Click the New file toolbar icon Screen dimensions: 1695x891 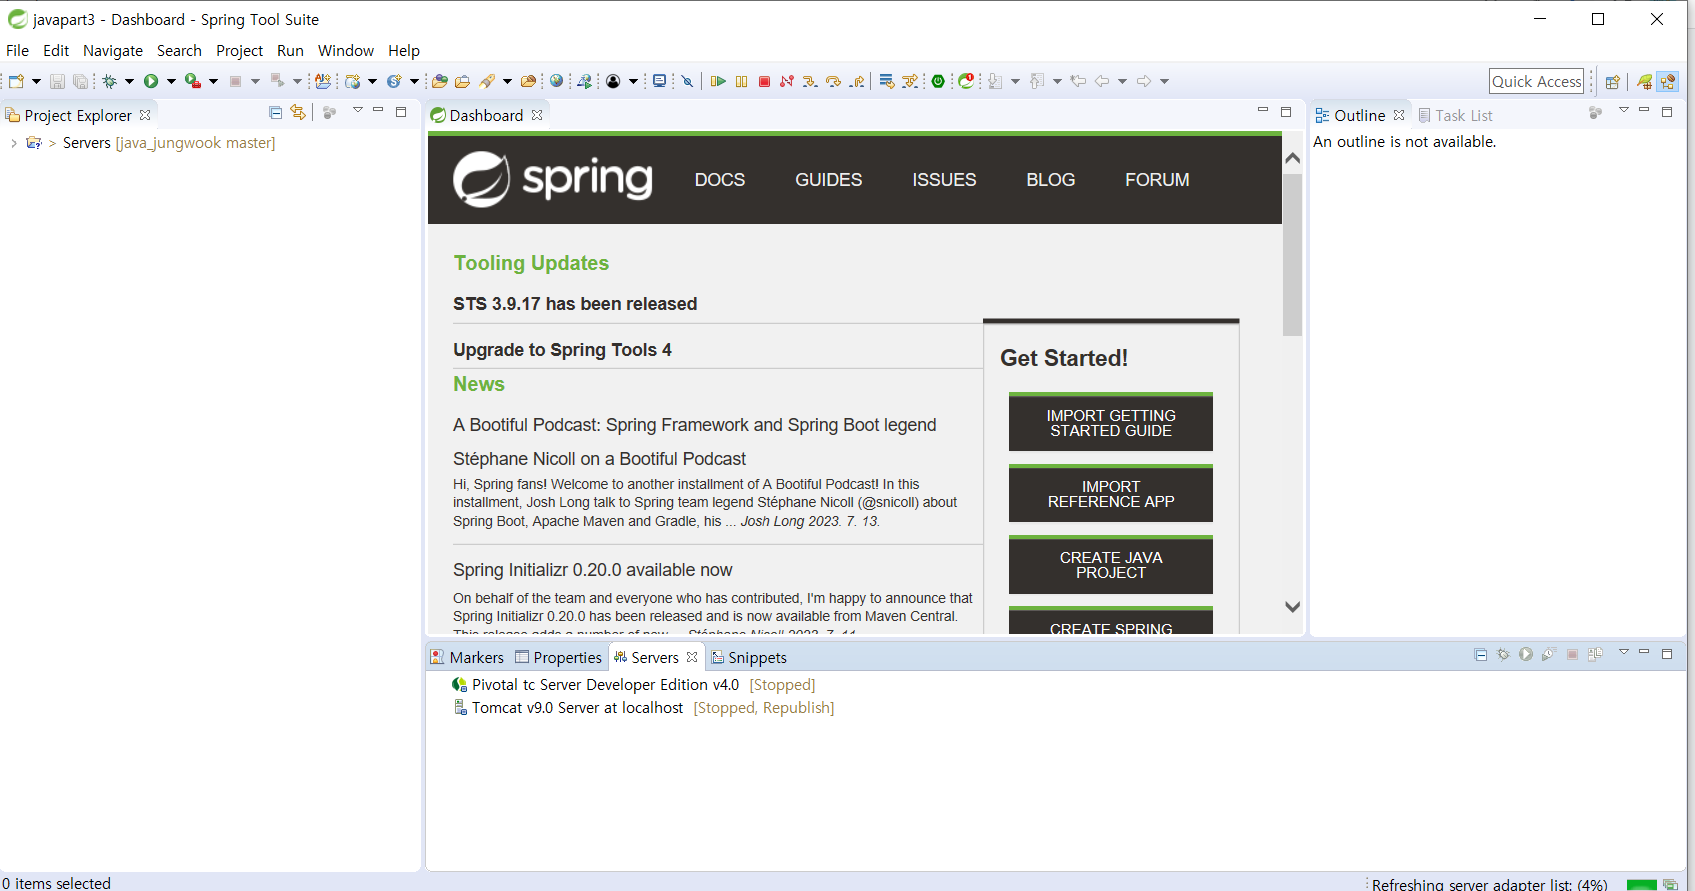(x=16, y=81)
